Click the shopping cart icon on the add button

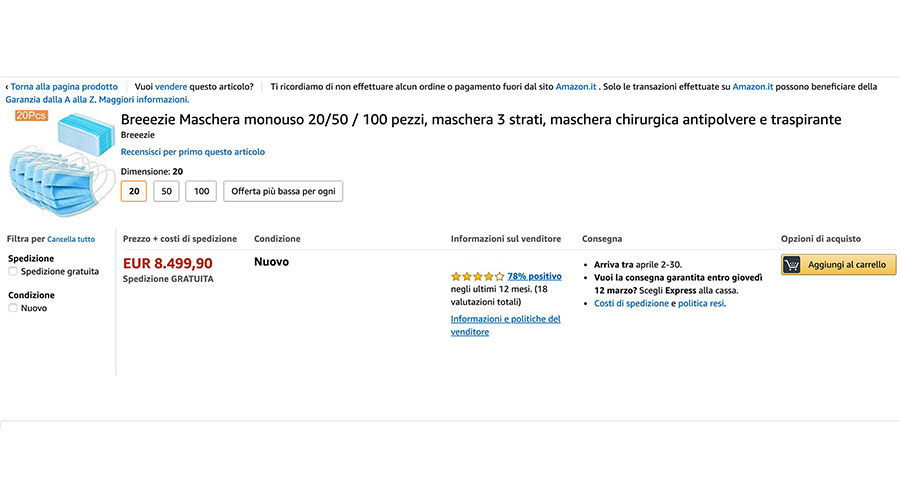(x=792, y=265)
